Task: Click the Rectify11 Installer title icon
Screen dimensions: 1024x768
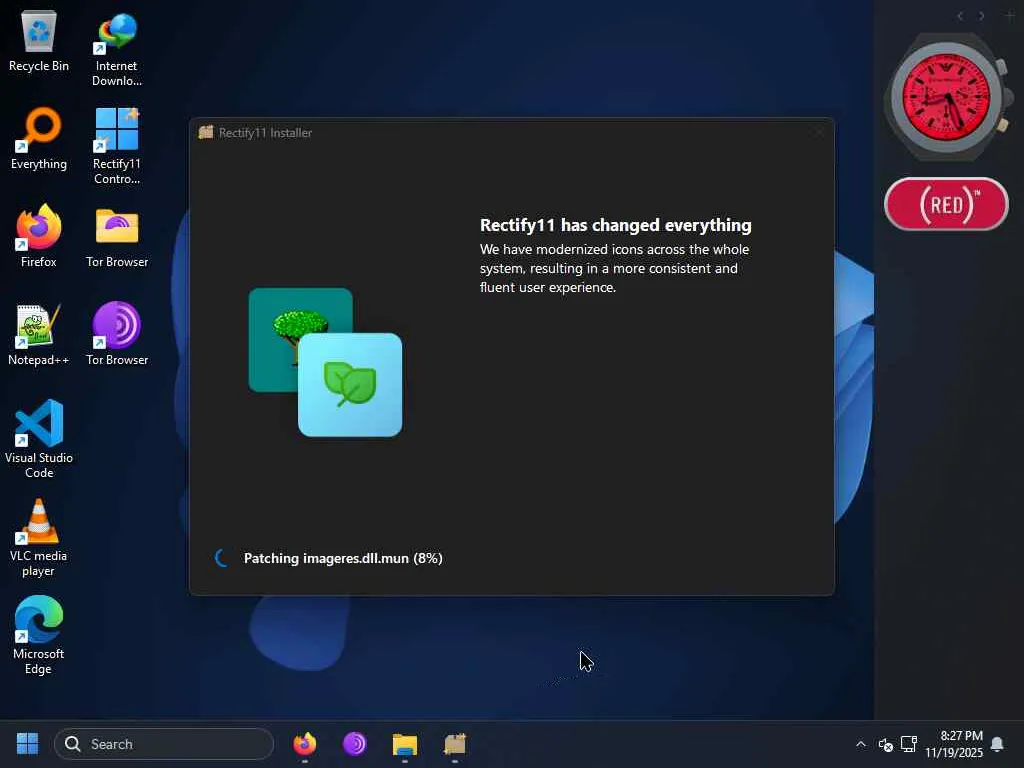Action: click(206, 132)
